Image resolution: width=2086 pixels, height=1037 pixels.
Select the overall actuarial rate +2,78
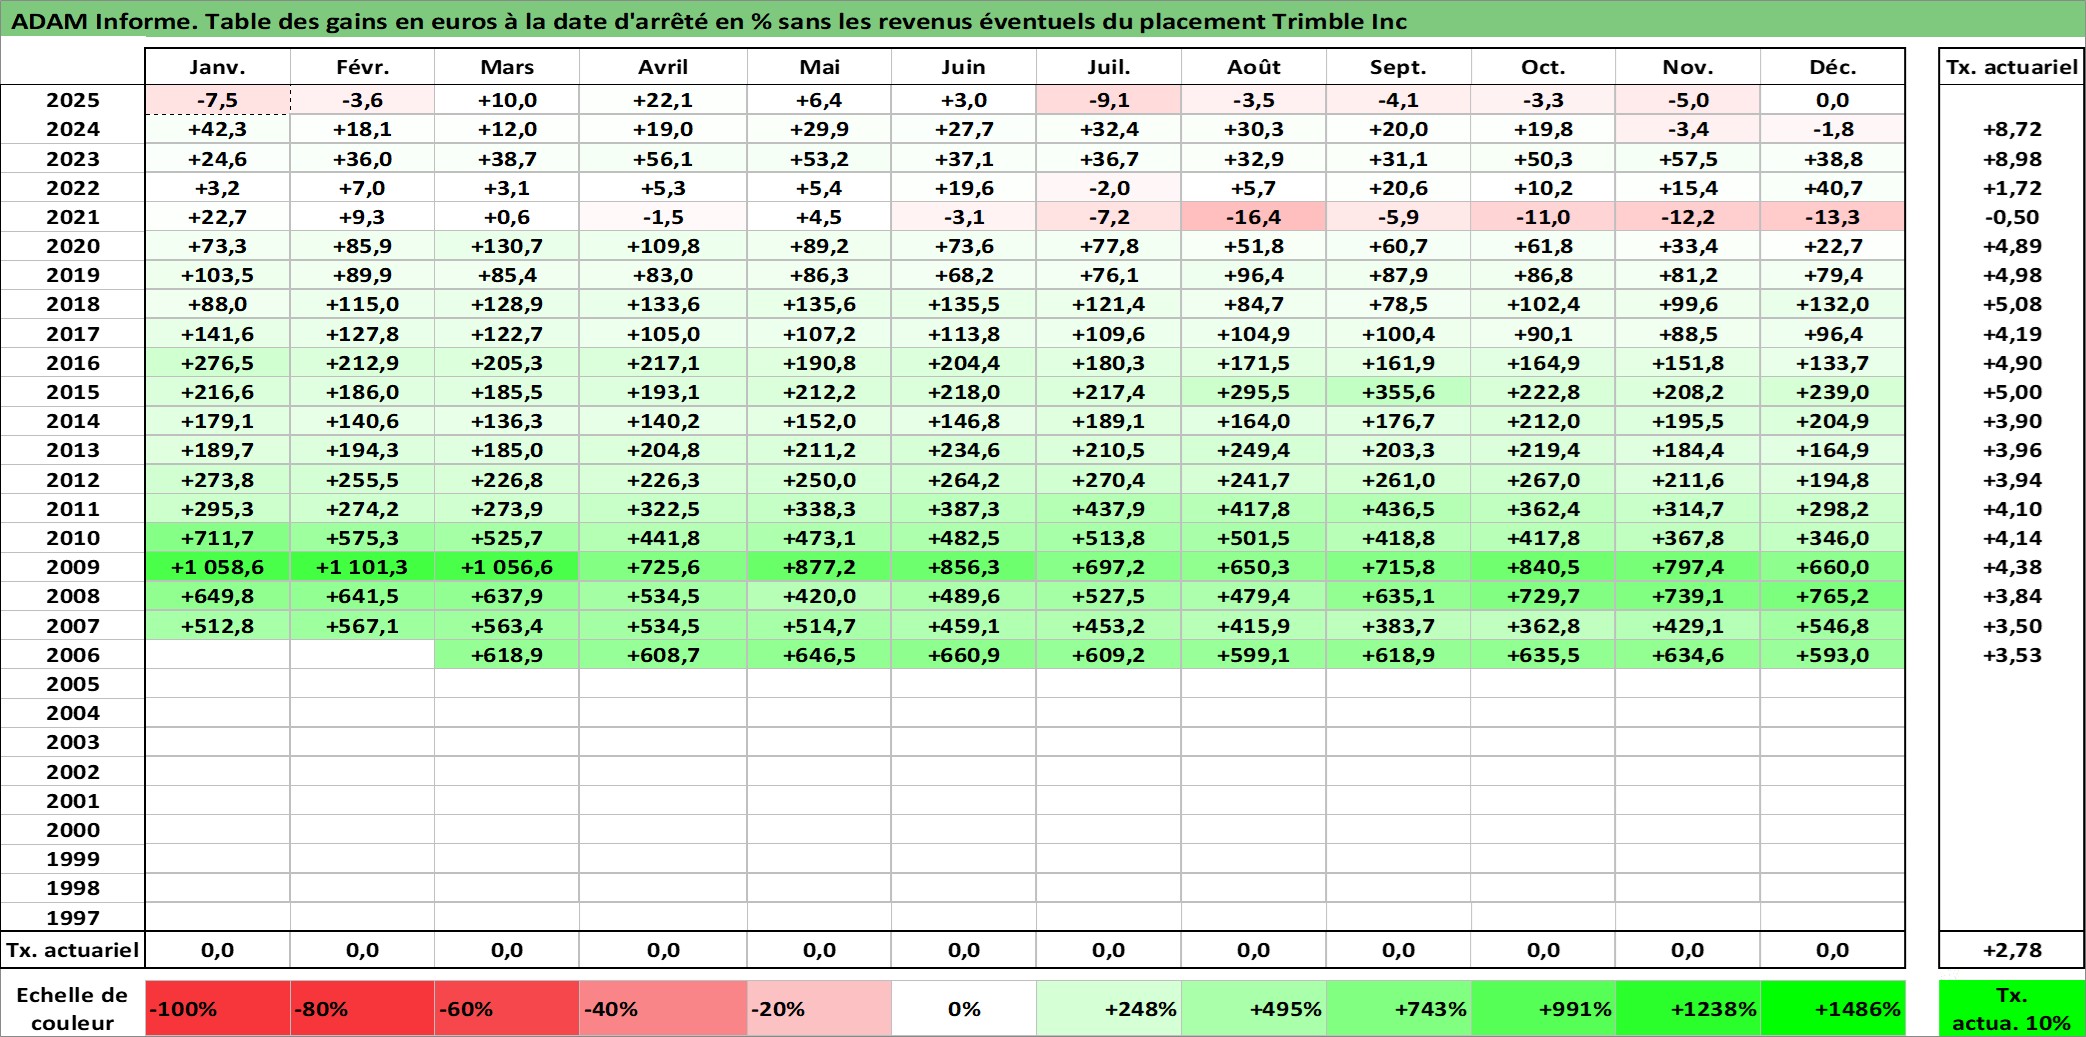2011,950
